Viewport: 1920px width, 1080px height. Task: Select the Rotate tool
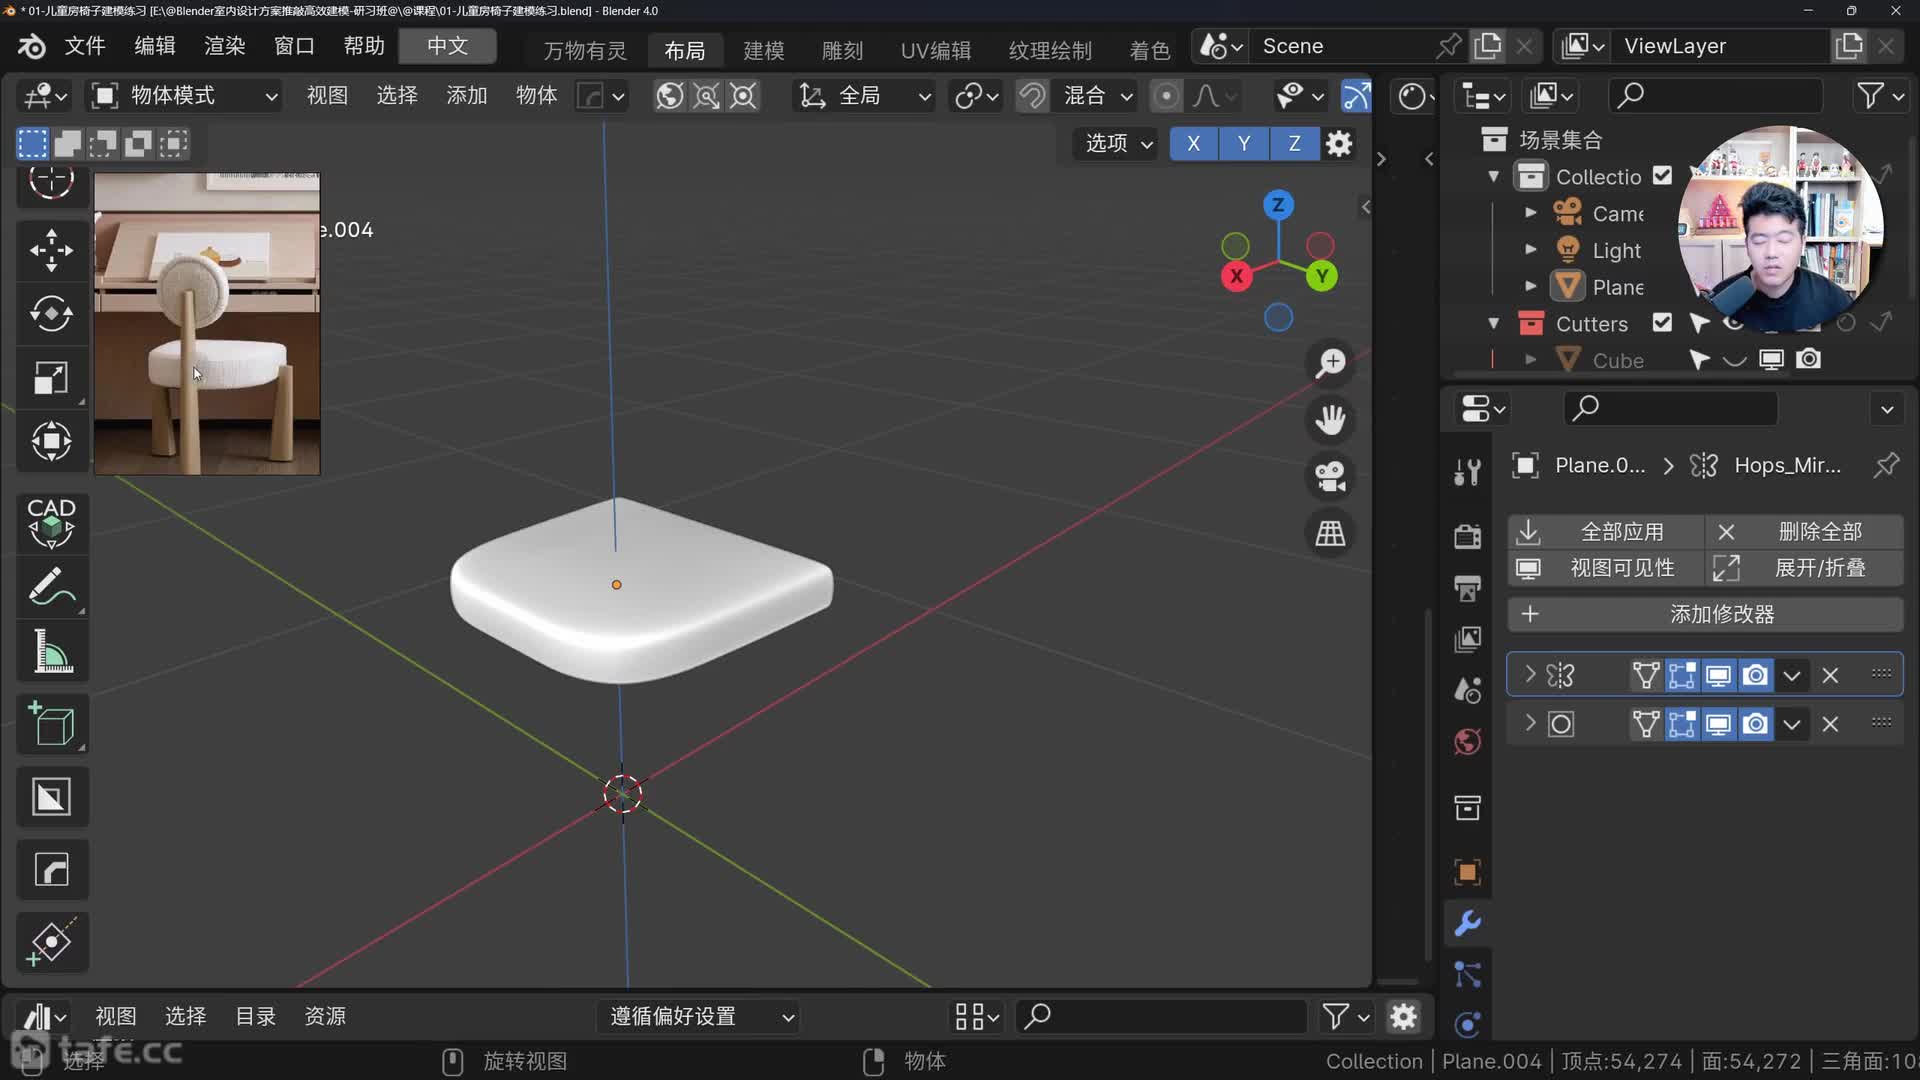[51, 314]
